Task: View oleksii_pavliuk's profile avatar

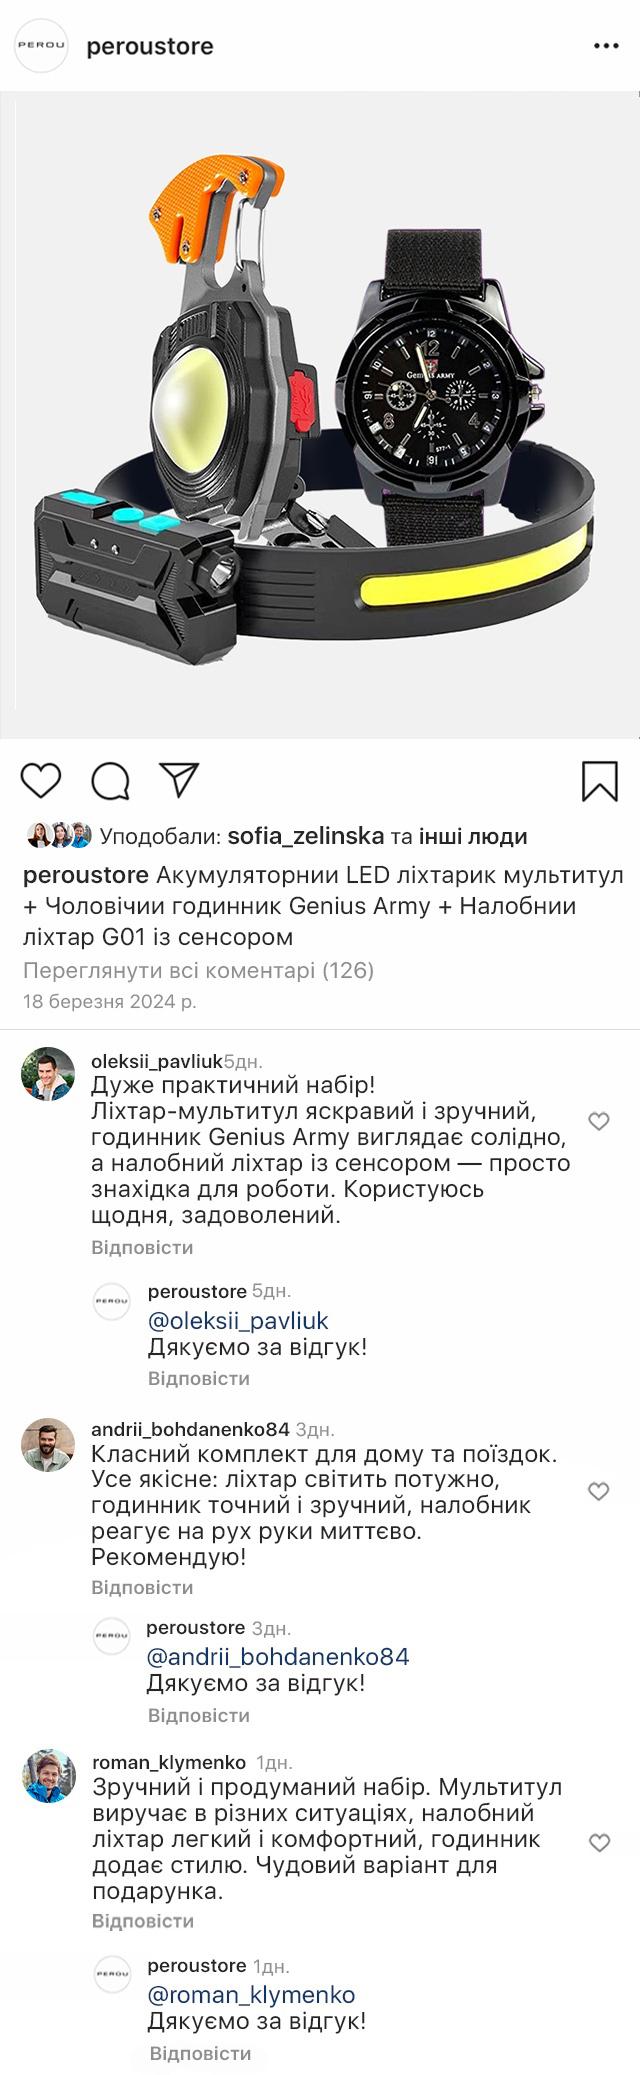Action: [48, 1074]
